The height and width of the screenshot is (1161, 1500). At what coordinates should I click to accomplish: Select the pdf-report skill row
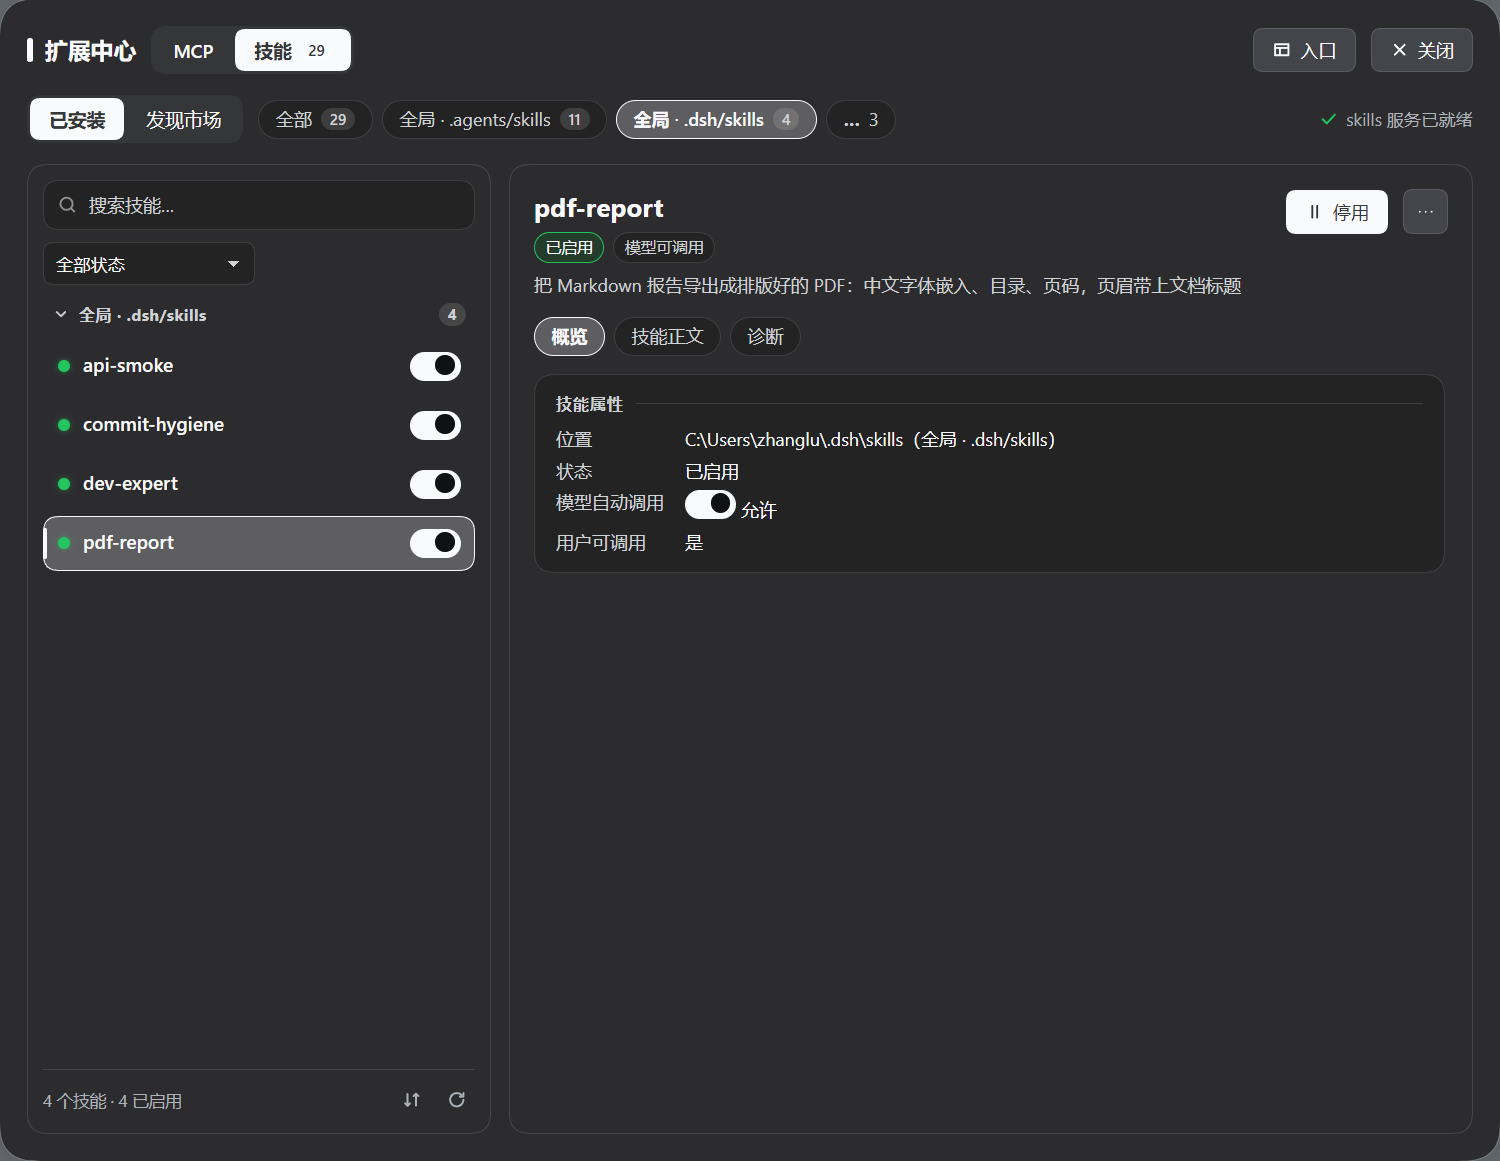[259, 543]
